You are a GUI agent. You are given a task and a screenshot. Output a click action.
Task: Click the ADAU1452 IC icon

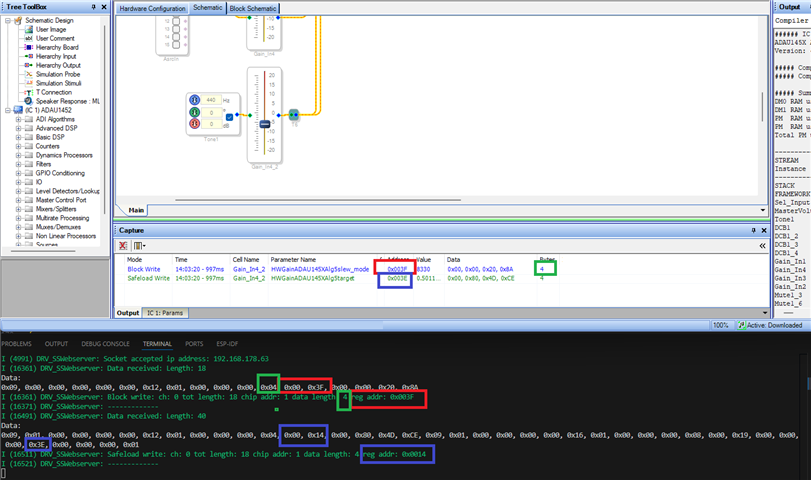[18, 110]
